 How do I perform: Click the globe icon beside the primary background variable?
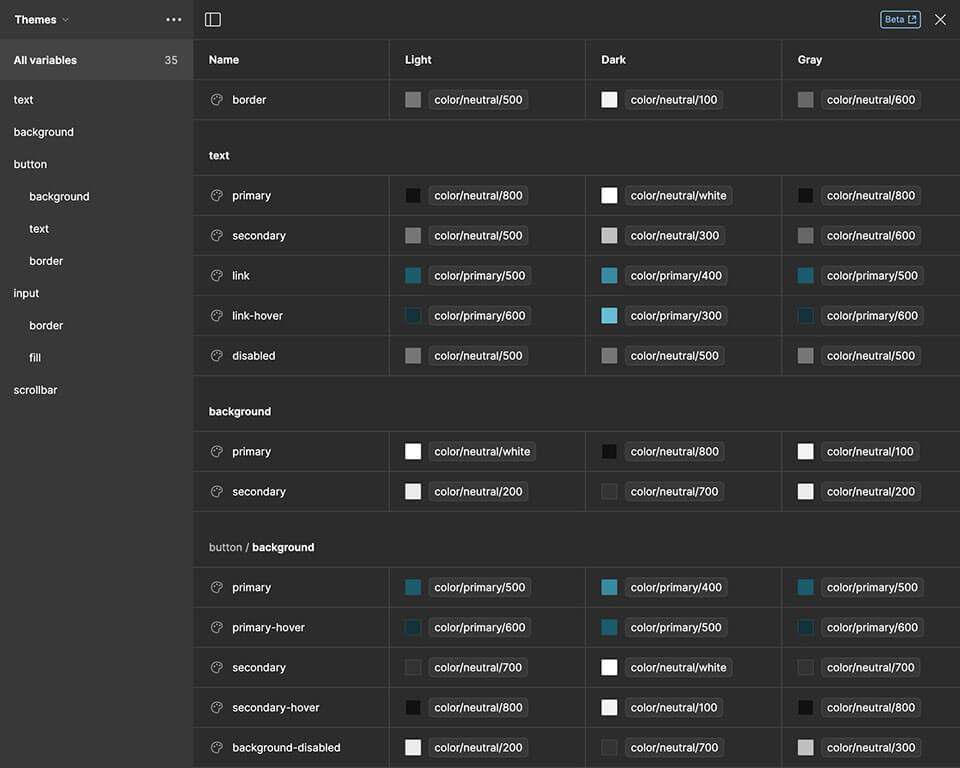pos(216,451)
